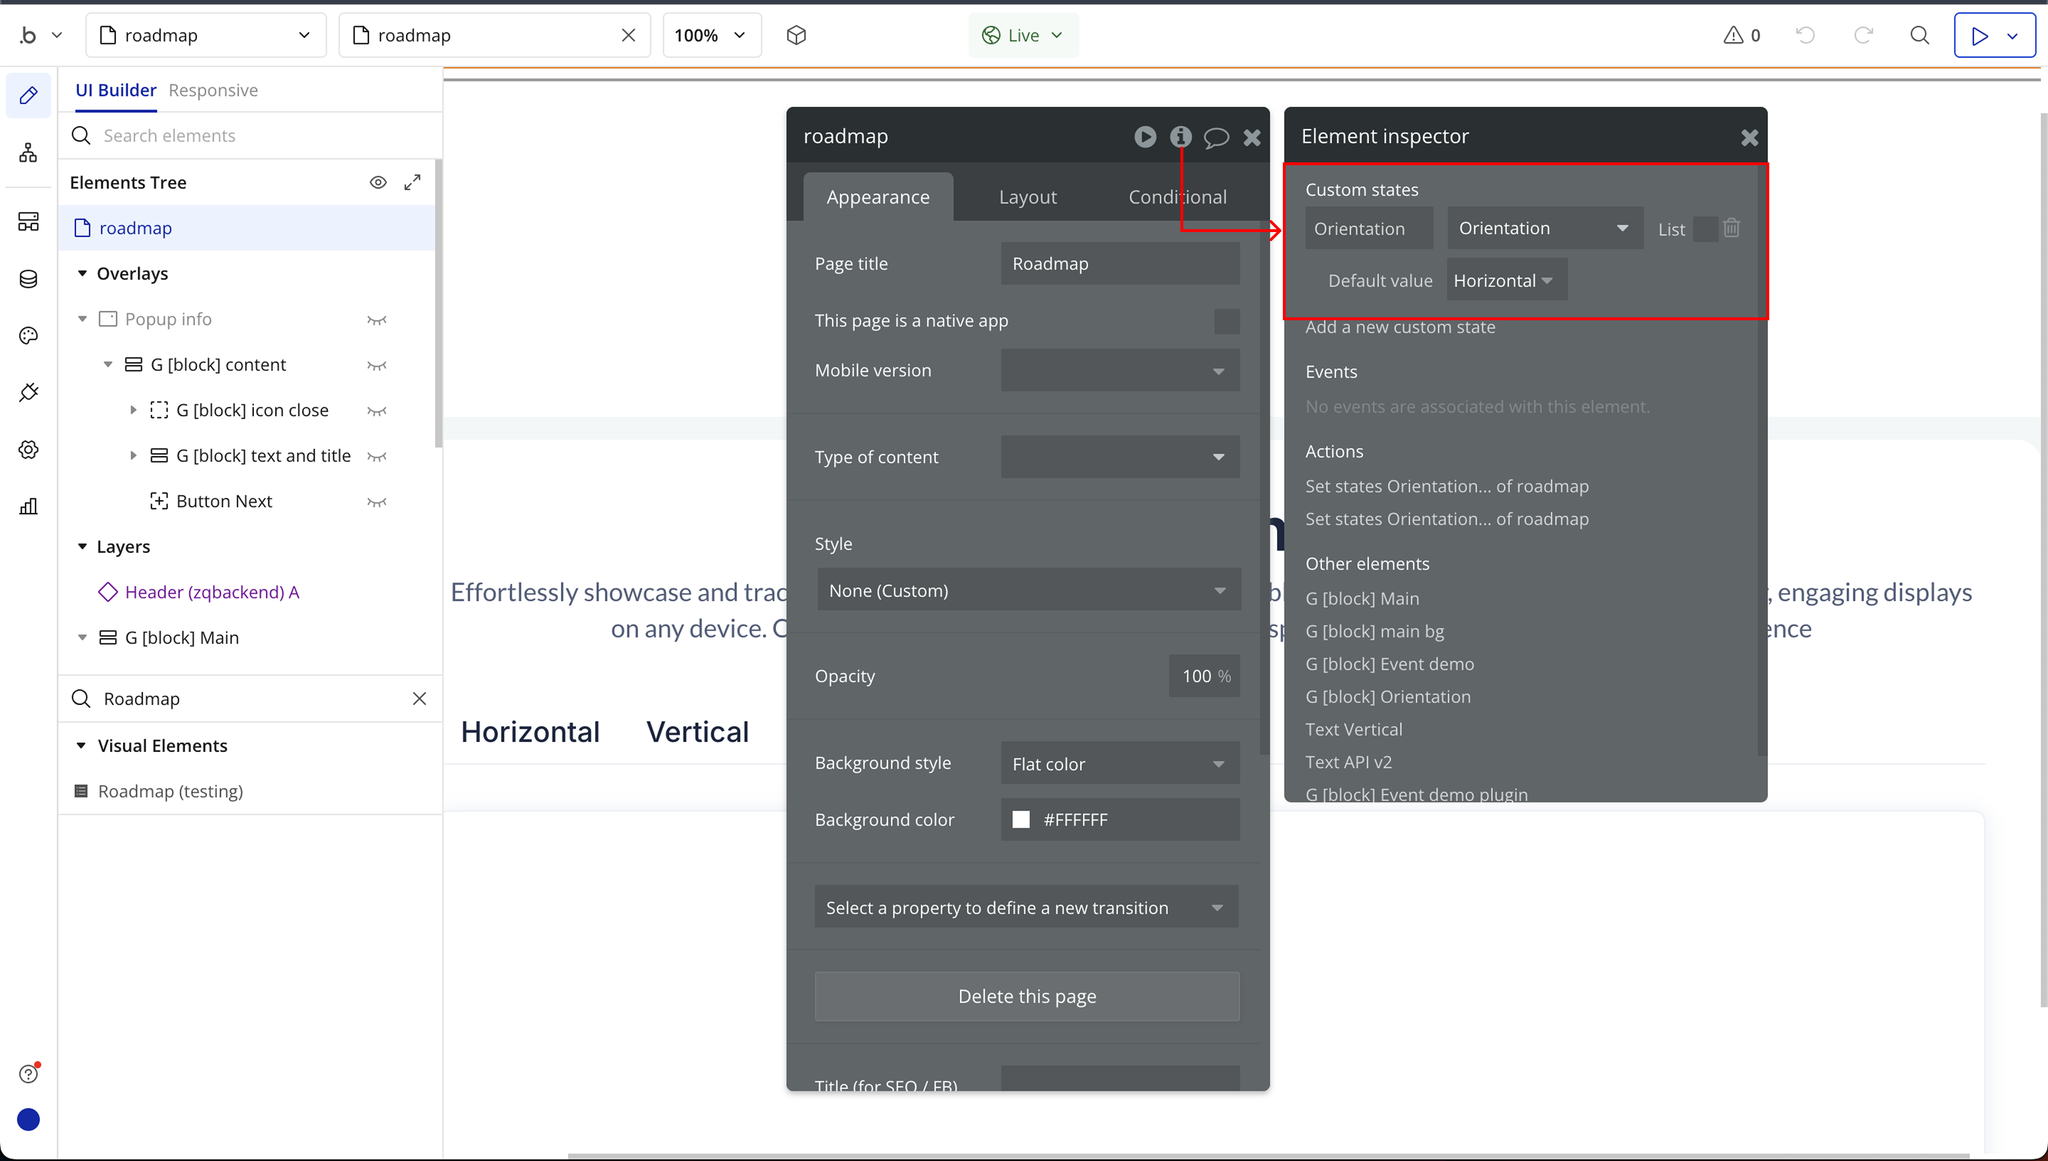Check the List box for Orientation state

point(1705,229)
